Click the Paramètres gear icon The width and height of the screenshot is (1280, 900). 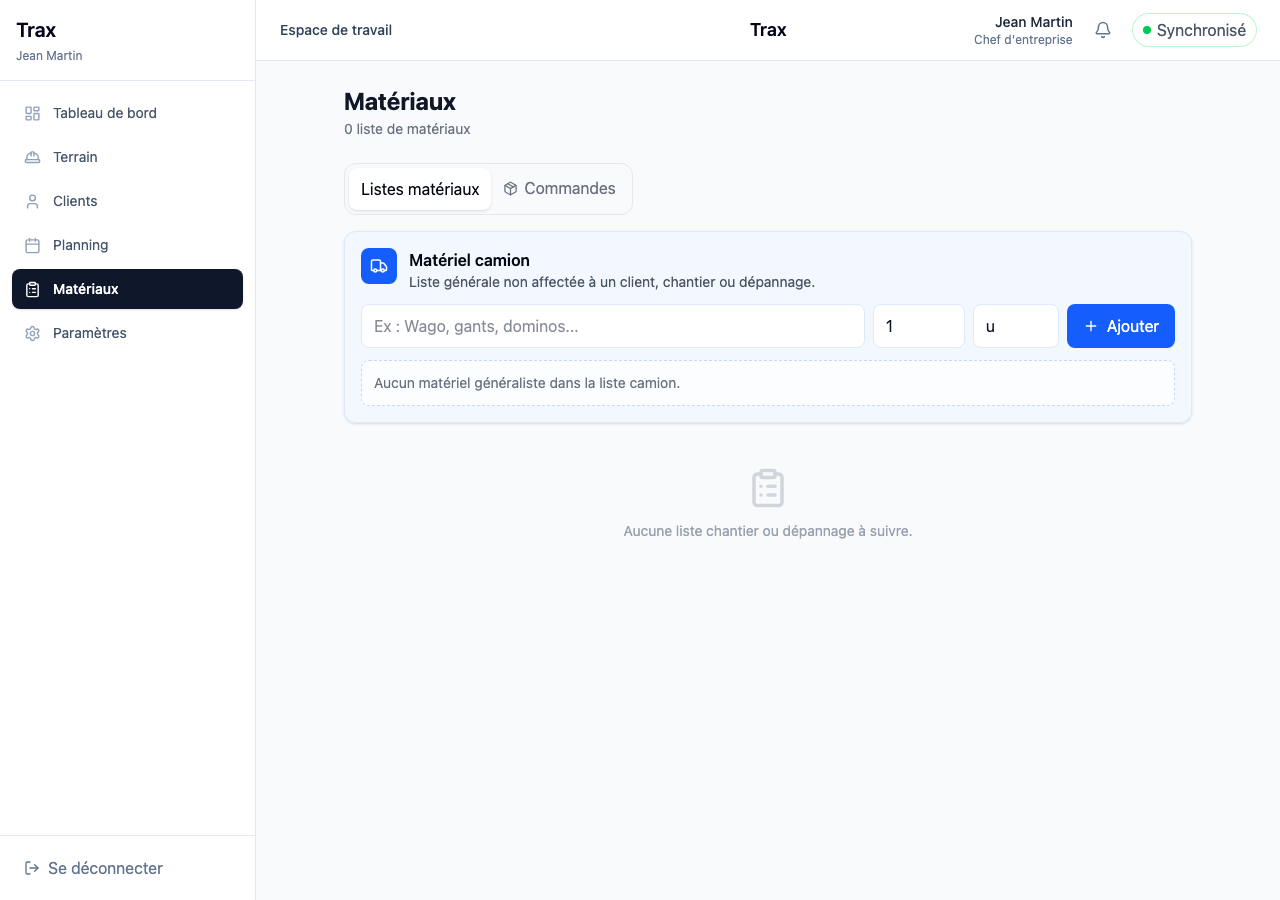tap(33, 333)
